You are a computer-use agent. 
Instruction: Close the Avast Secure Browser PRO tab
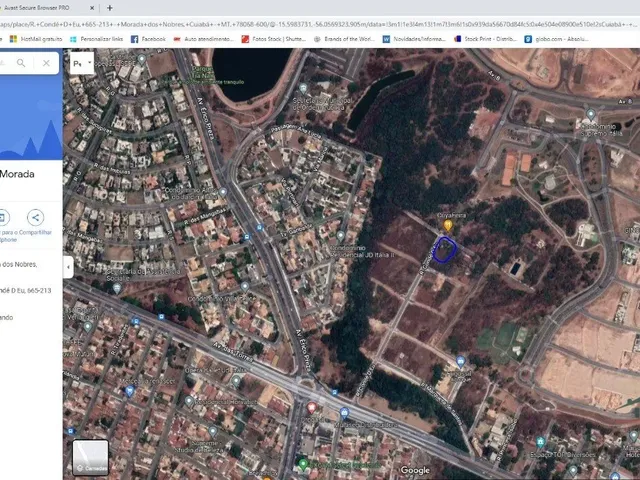click(x=92, y=8)
